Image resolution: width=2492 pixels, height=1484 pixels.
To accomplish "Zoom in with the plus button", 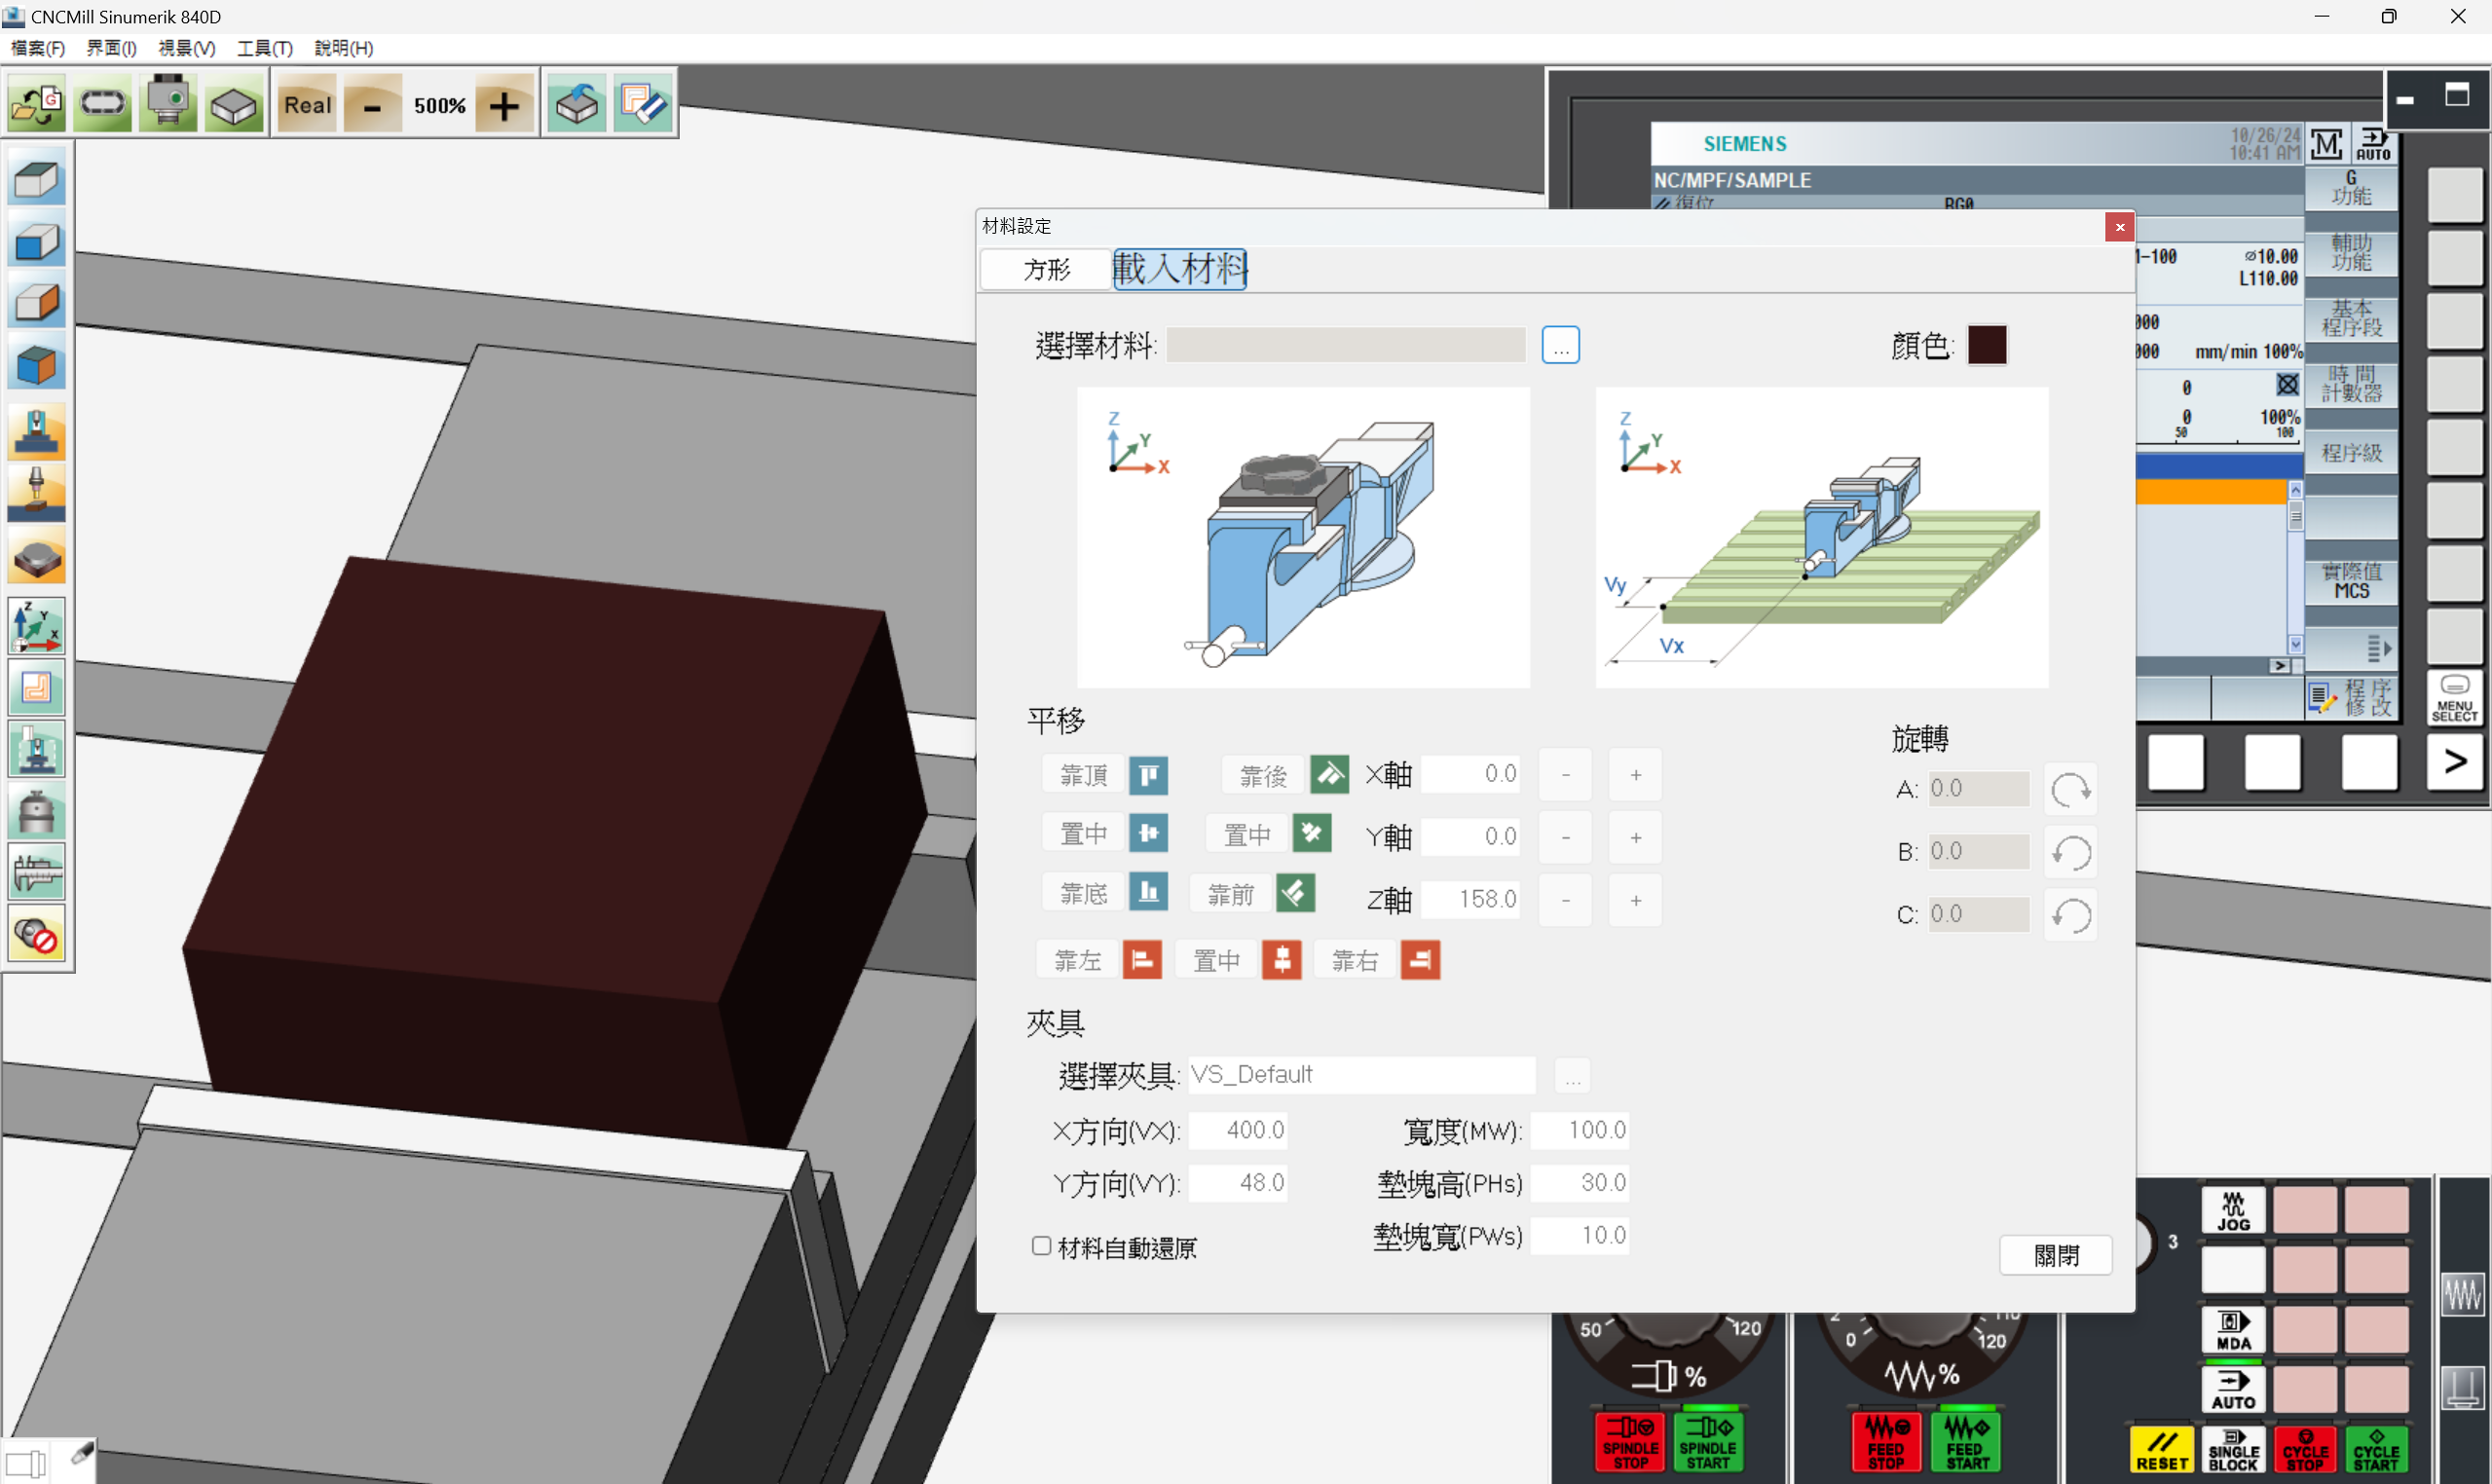I will (x=505, y=104).
